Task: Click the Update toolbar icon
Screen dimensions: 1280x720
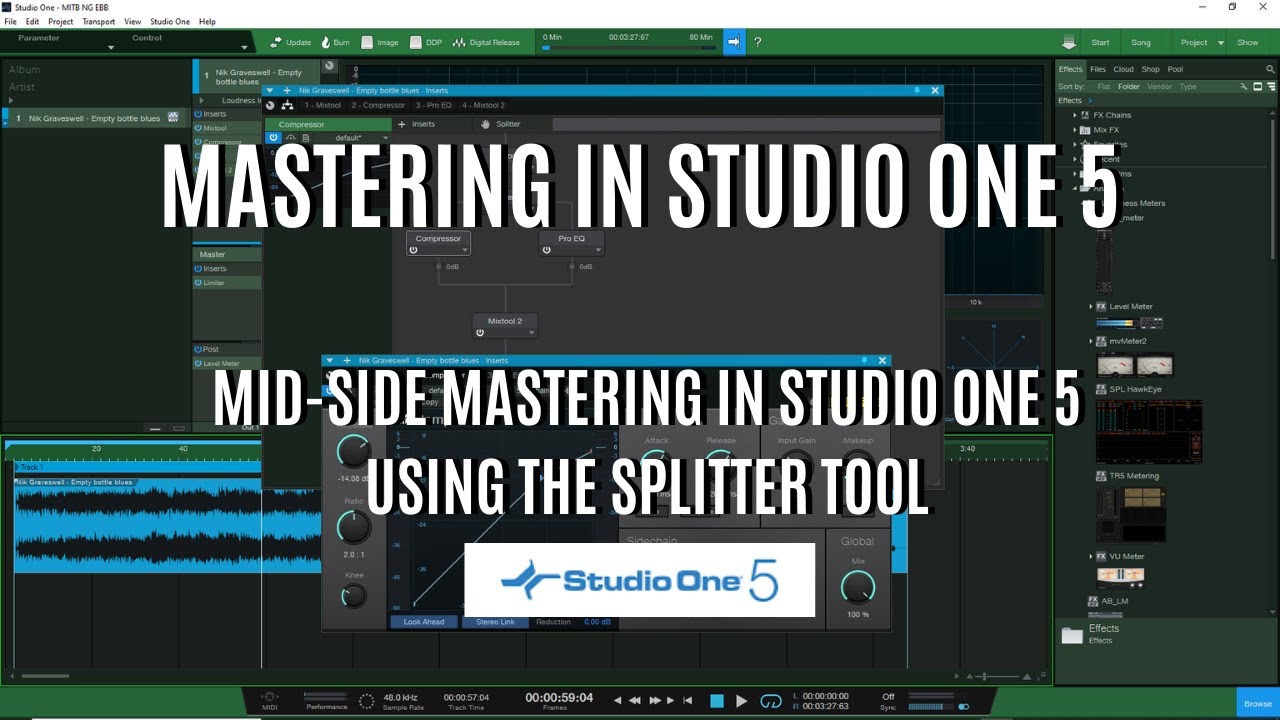Action: [276, 43]
